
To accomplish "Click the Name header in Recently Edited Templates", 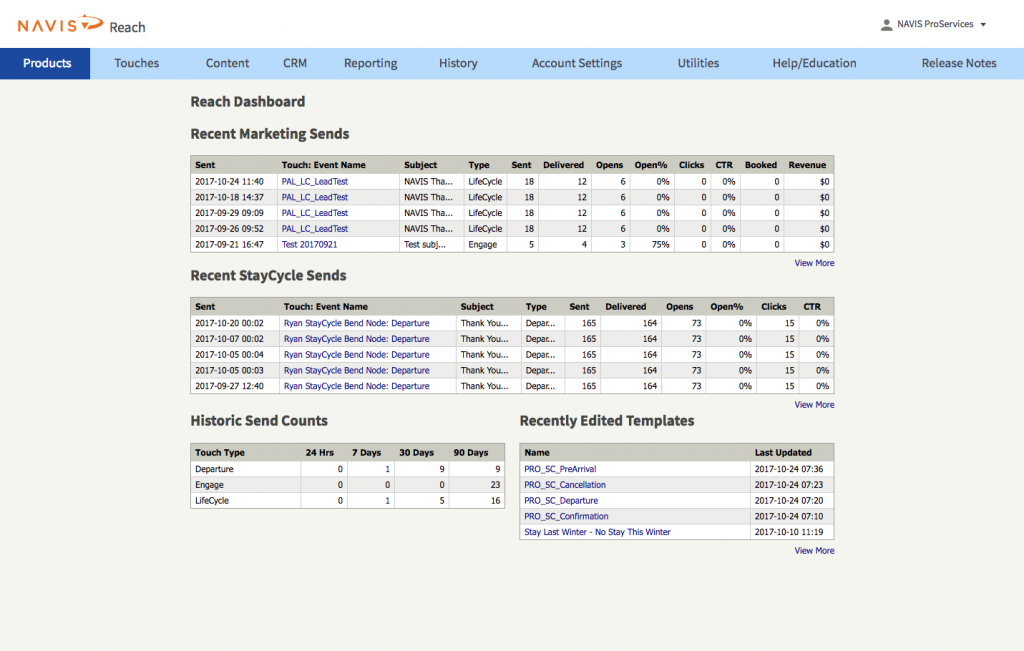I will (537, 453).
